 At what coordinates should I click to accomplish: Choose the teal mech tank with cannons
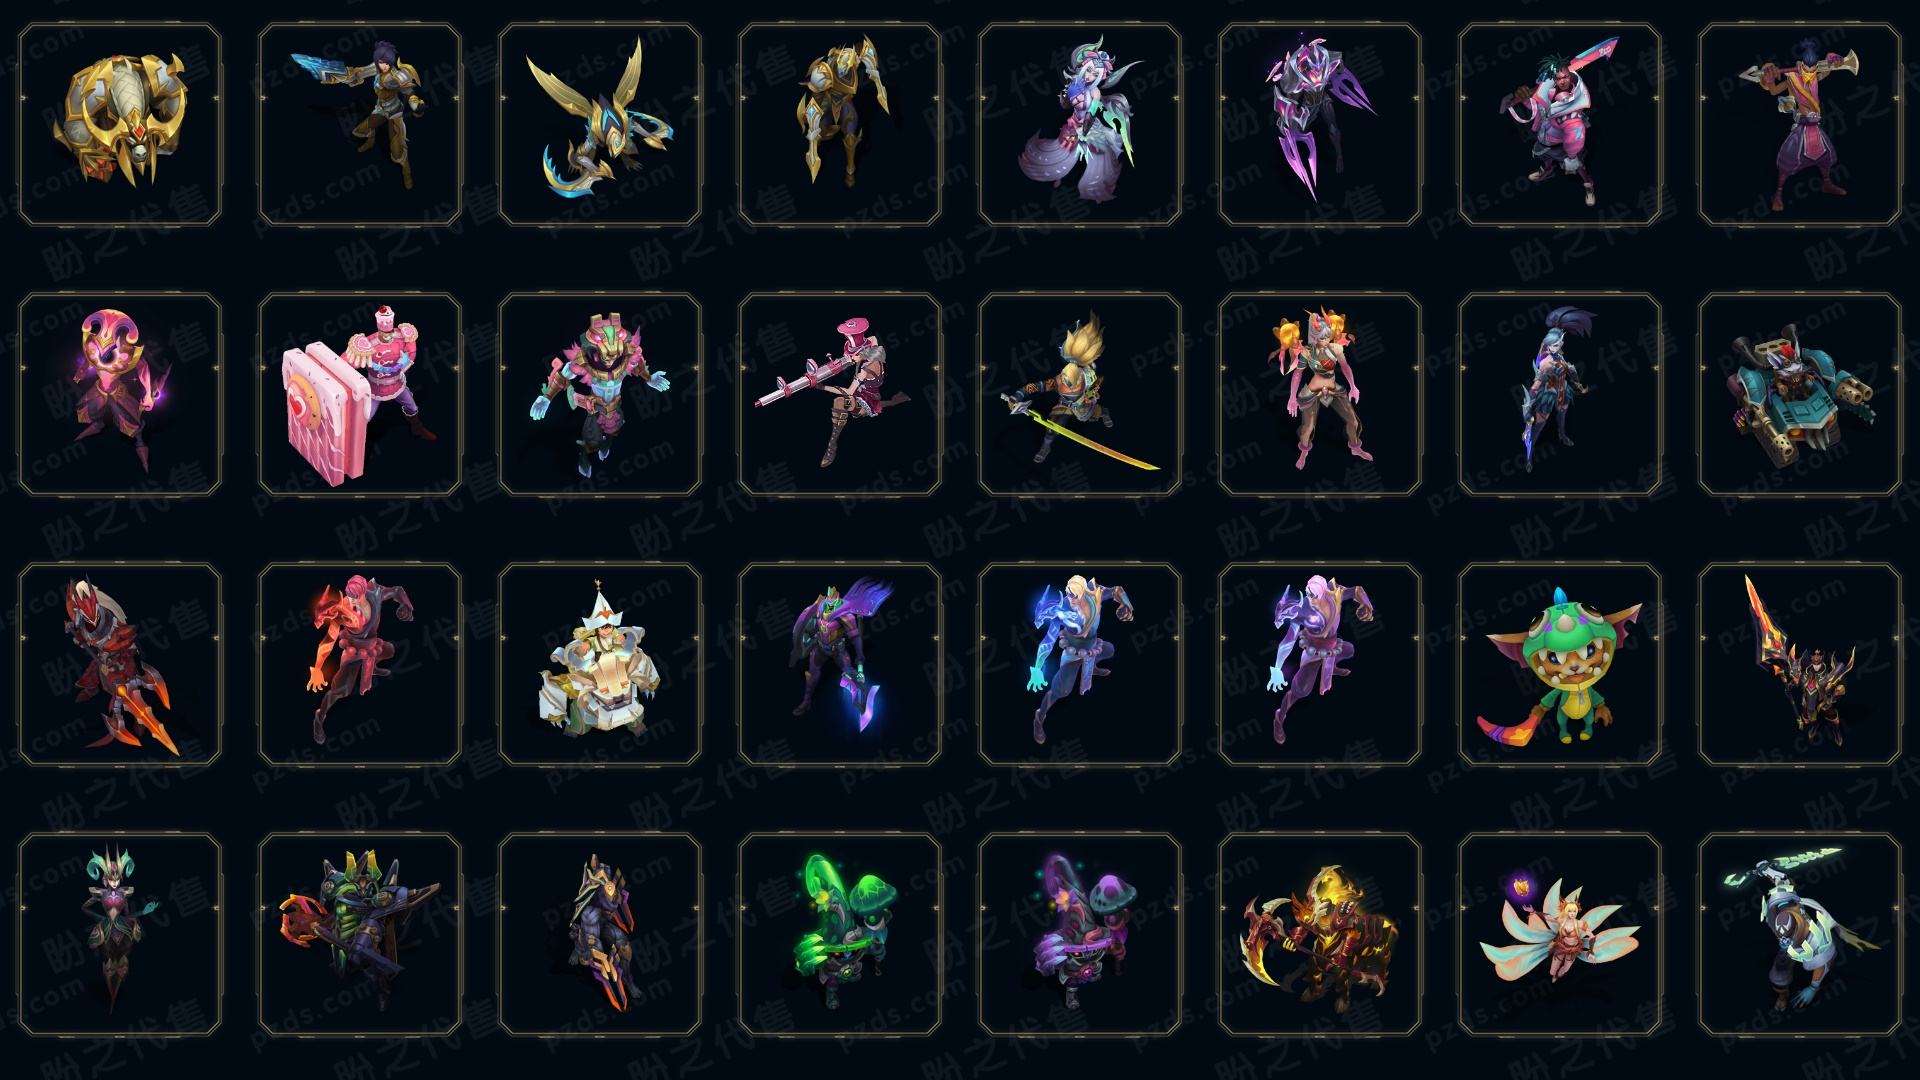tap(1800, 395)
